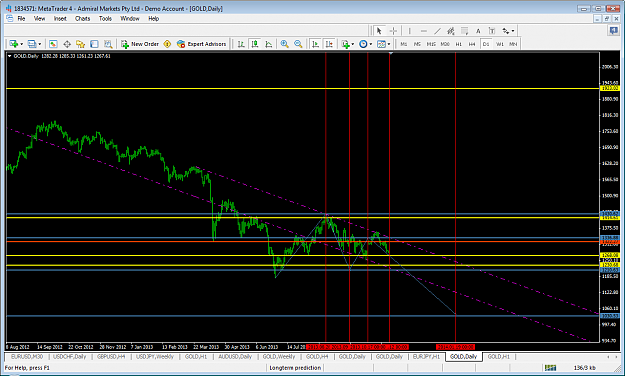Open the Data Window crosshair-target icon
Screen dimensions: 625x376
(67, 44)
